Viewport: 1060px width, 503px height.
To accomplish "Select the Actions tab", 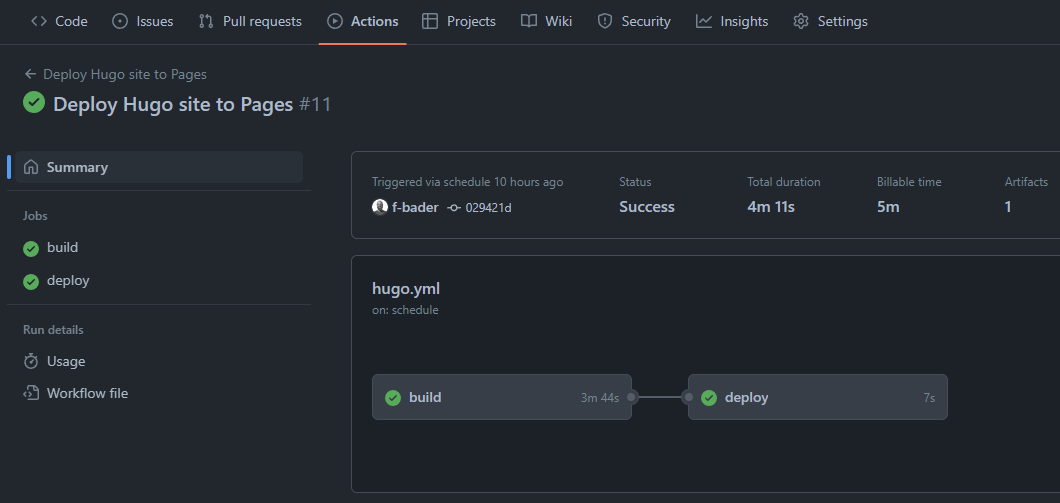I will point(362,22).
